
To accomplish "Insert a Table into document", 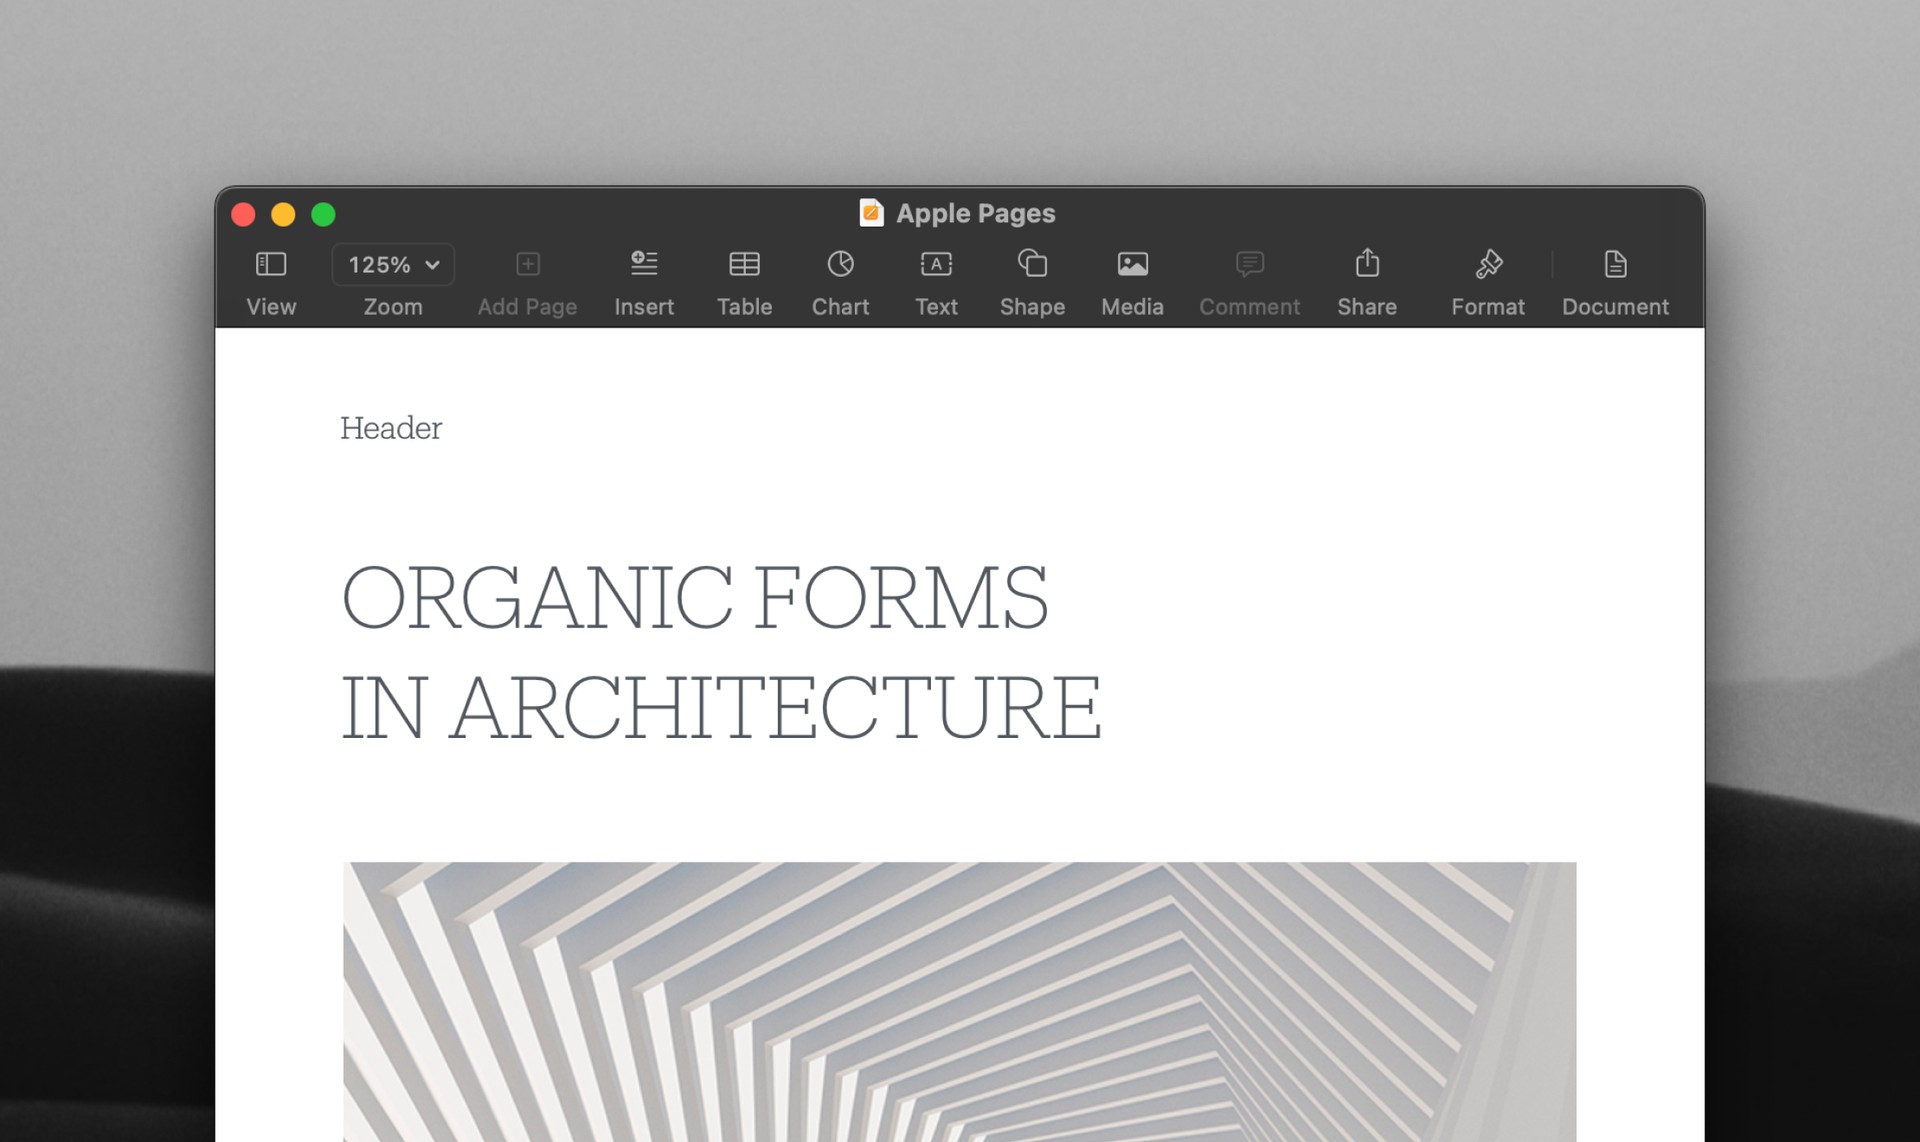I will coord(742,280).
